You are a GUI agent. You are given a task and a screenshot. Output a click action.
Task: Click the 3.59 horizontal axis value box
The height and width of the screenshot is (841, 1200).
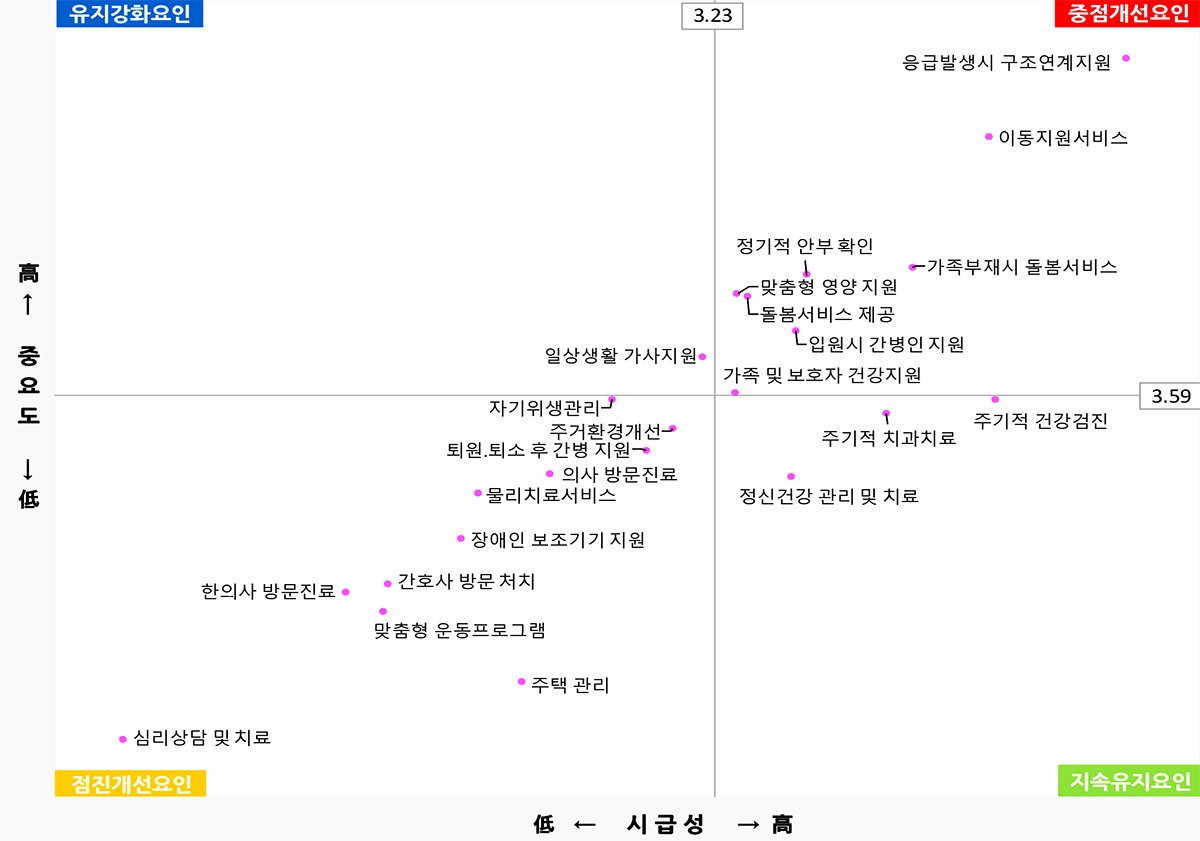click(1169, 396)
